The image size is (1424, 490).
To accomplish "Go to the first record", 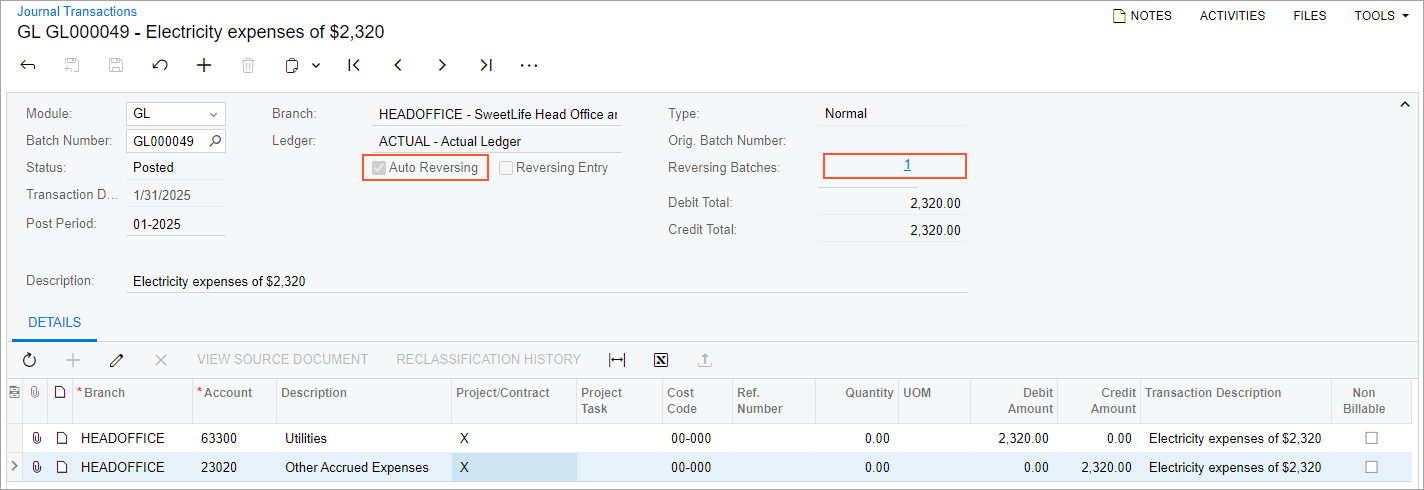I will coord(354,65).
